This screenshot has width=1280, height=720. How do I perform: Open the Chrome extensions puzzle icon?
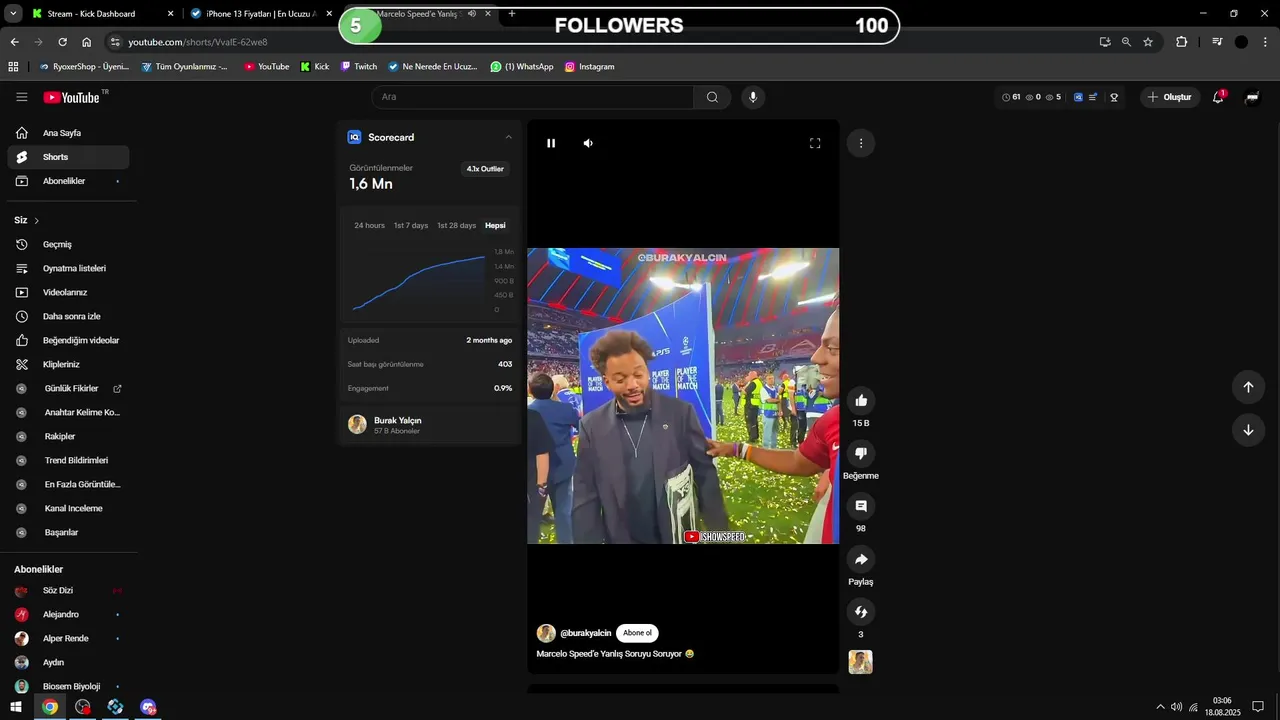[x=1182, y=42]
